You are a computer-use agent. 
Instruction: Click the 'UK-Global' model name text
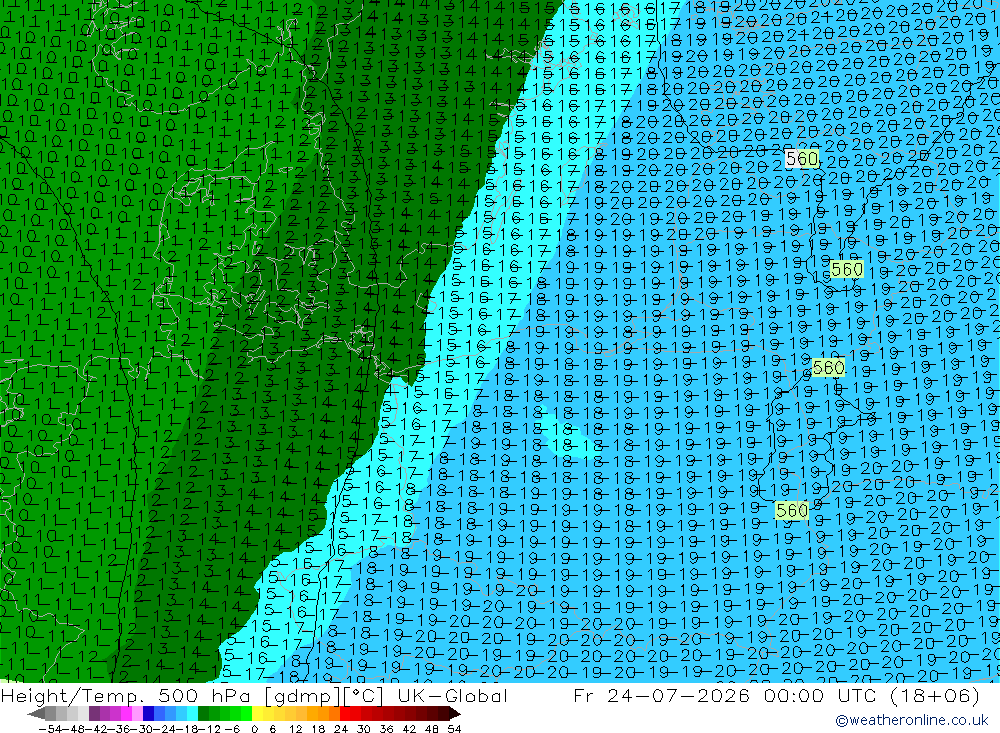[x=452, y=695]
